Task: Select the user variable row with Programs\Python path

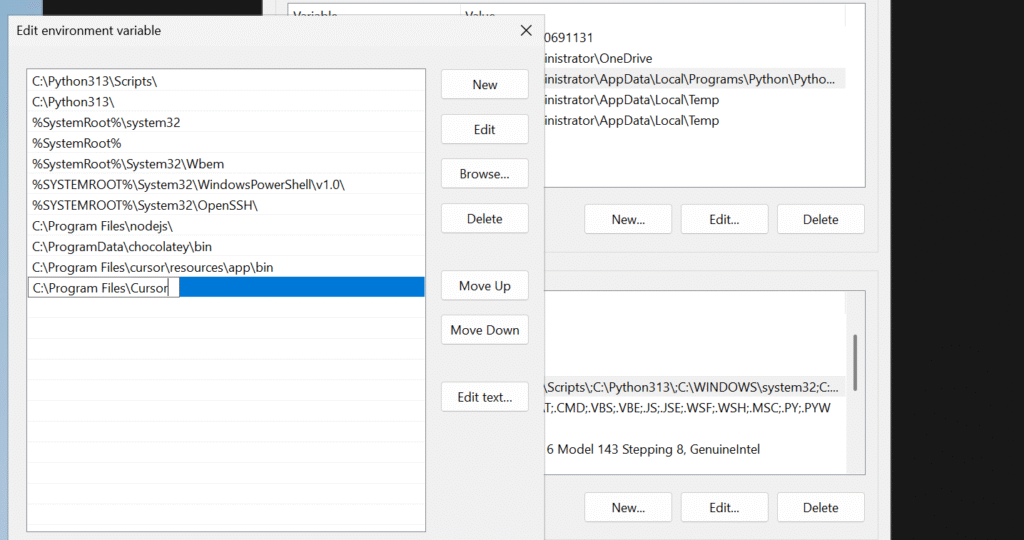Action: [x=694, y=79]
